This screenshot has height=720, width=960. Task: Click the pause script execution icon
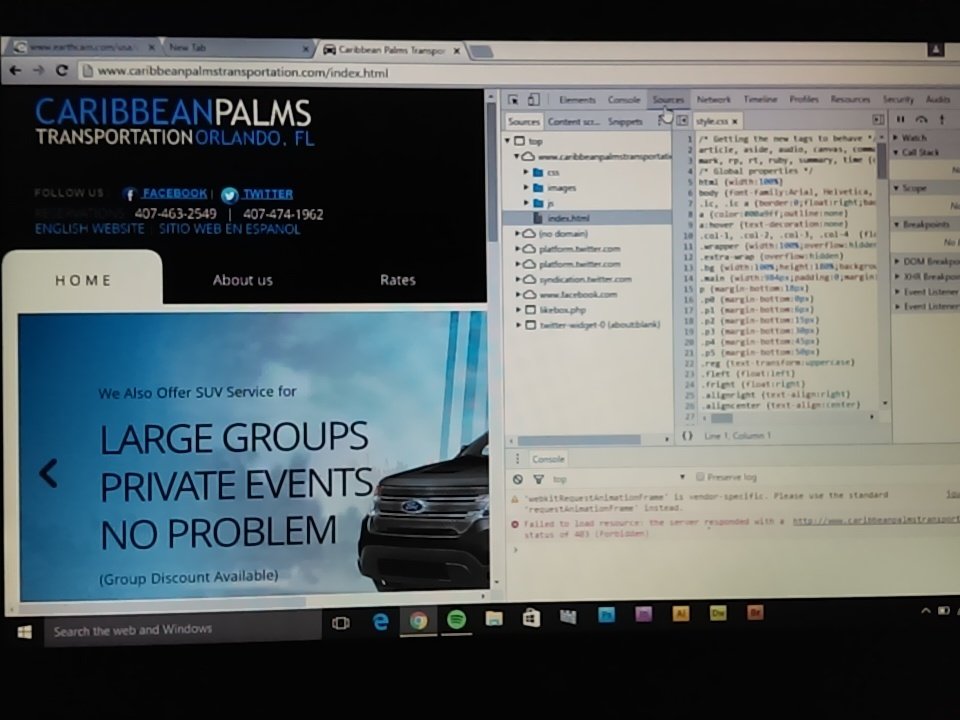tap(901, 119)
